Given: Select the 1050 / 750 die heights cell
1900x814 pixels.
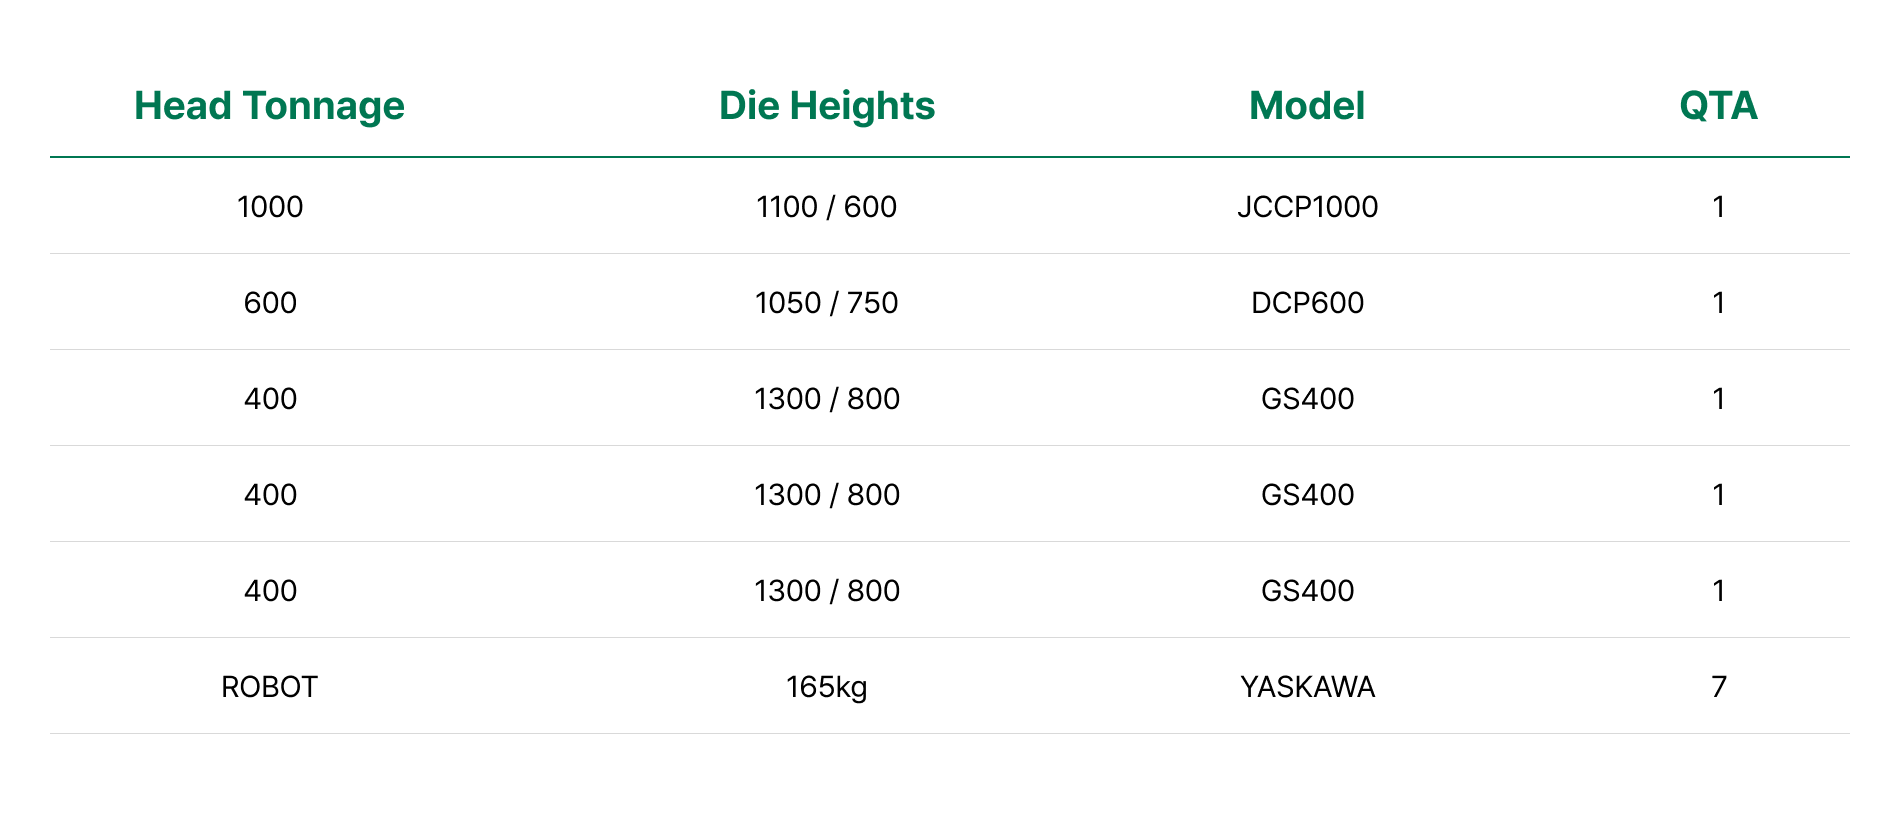Looking at the screenshot, I should tap(826, 303).
